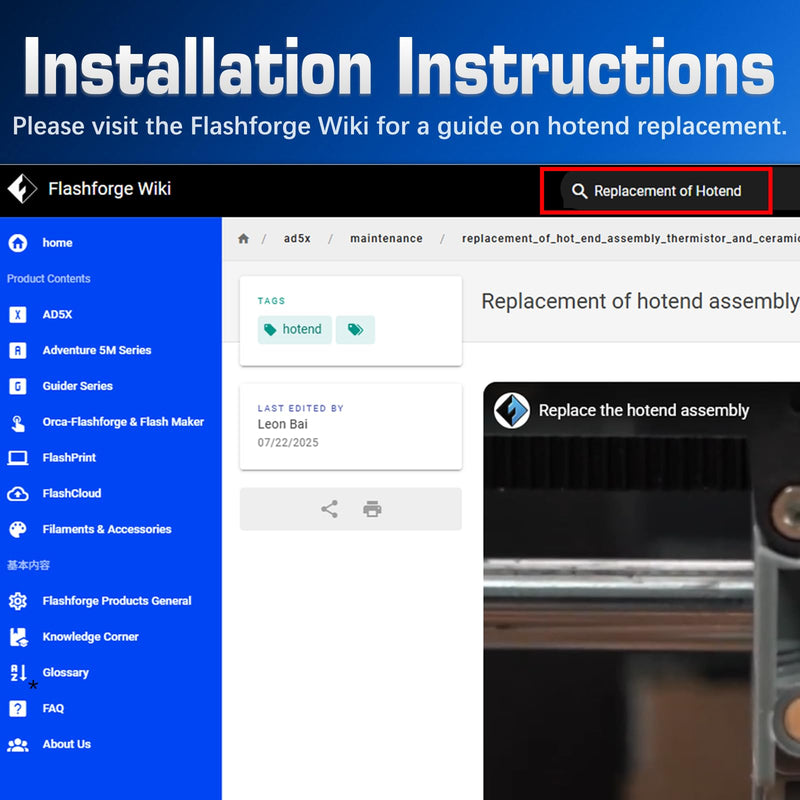This screenshot has height=800, width=800.
Task: Focus the Replacement of Hotend search field
Action: pos(665,191)
